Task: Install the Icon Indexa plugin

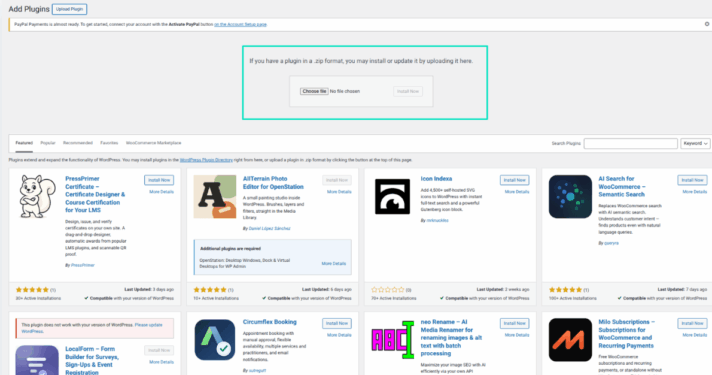Action: pyautogui.click(x=514, y=180)
